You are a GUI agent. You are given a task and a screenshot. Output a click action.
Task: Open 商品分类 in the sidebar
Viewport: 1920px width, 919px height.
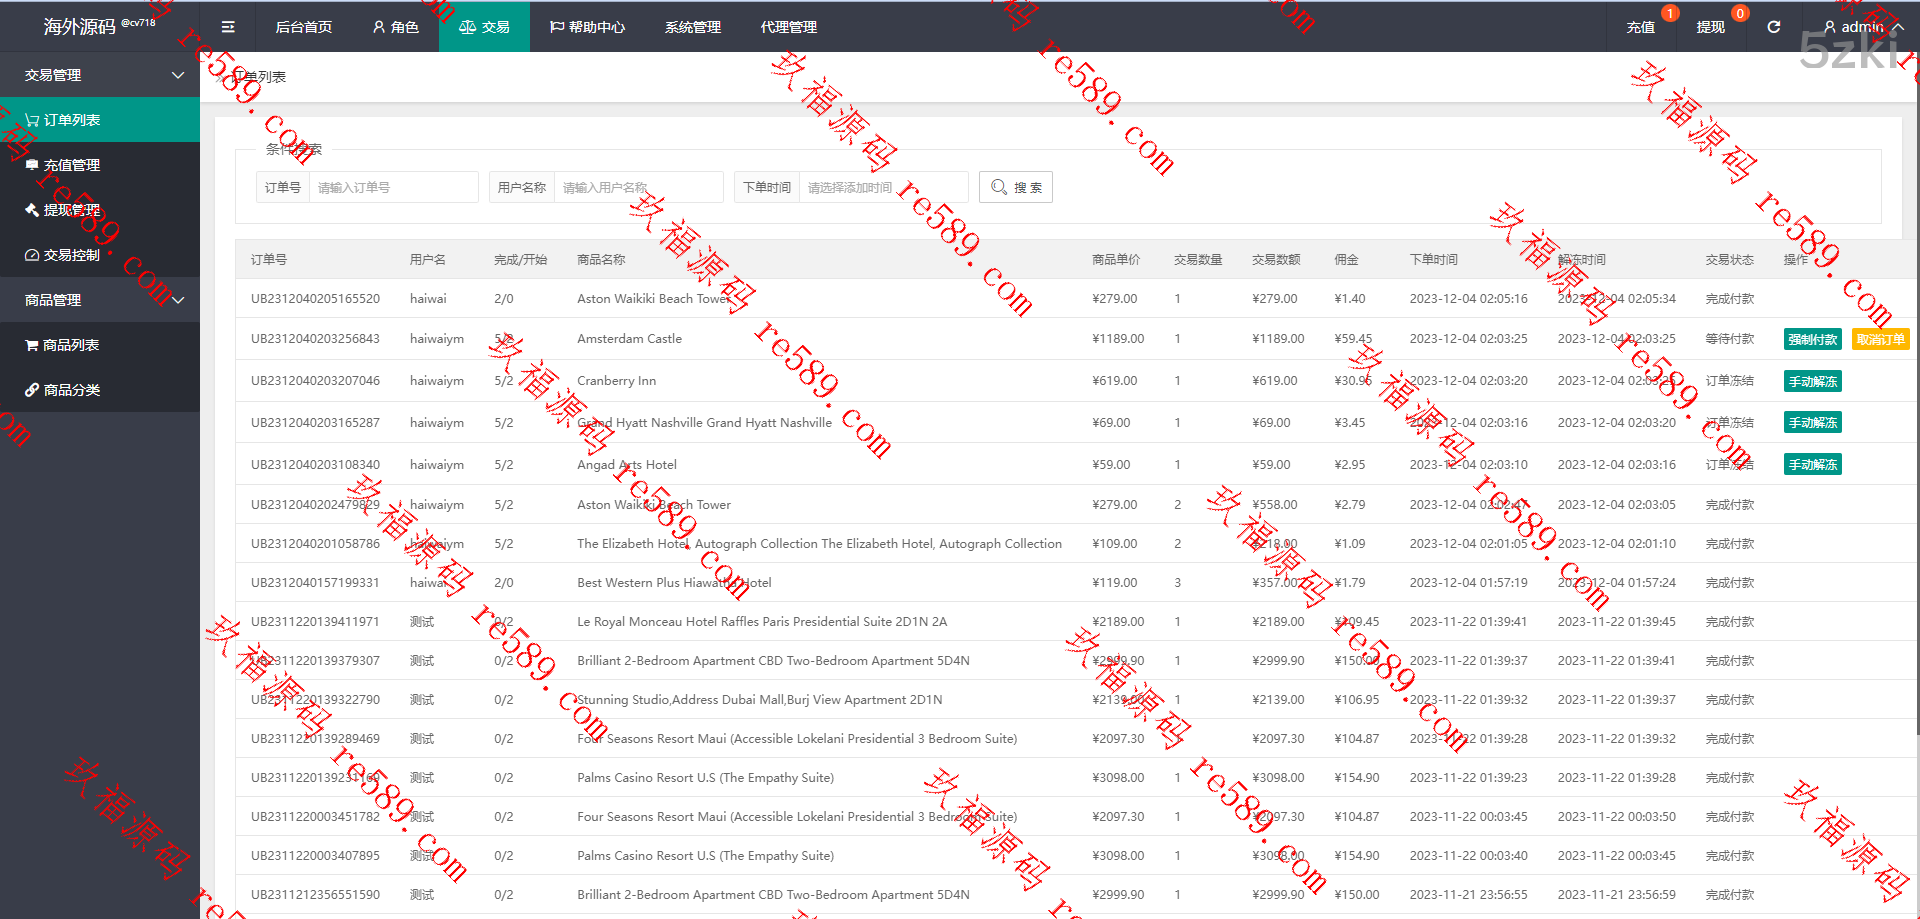(x=70, y=390)
